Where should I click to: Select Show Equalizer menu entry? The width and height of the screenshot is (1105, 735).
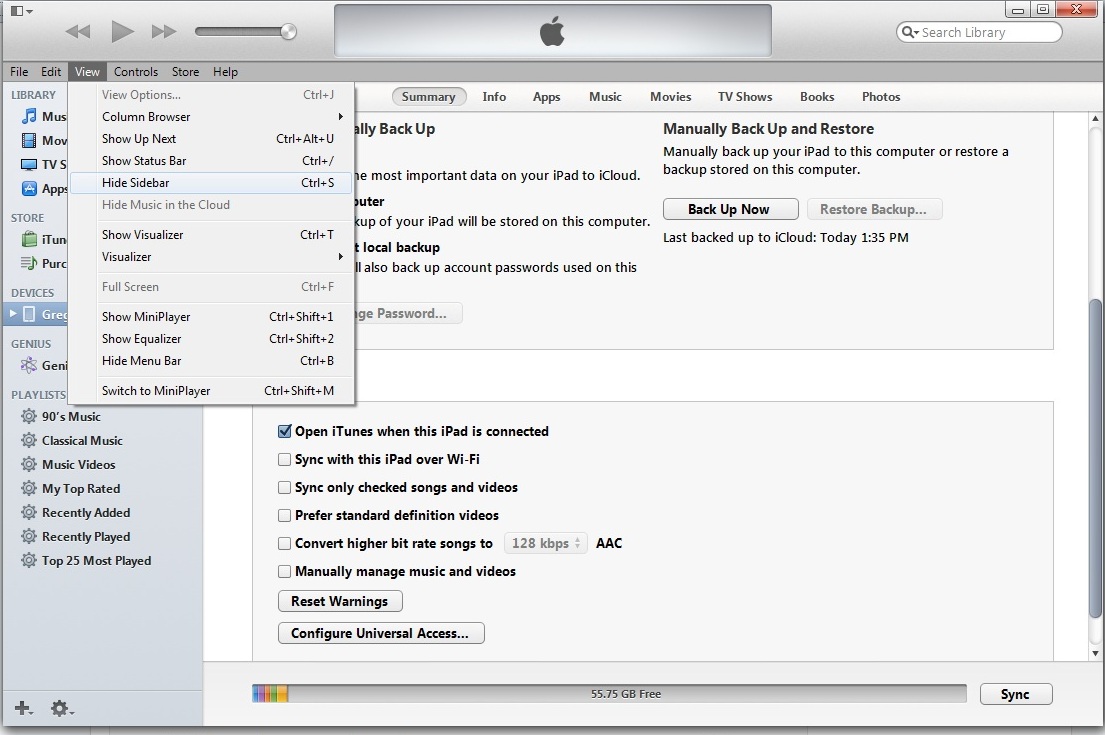coord(212,339)
